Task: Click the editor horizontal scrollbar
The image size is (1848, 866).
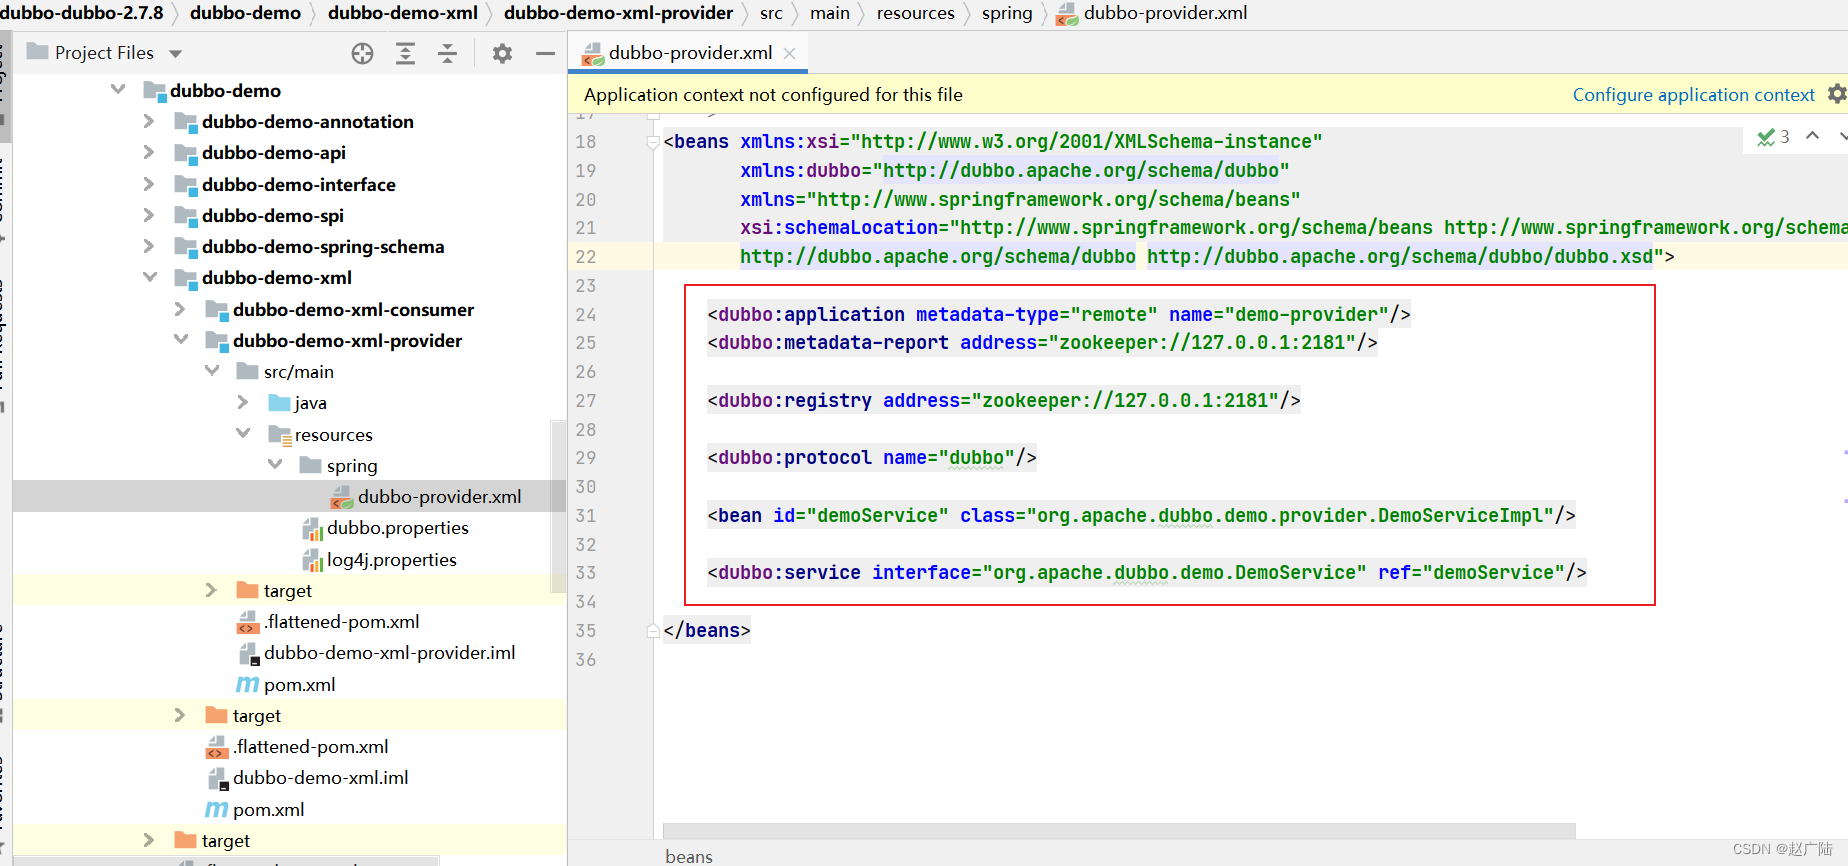Action: pyautogui.click(x=1119, y=831)
